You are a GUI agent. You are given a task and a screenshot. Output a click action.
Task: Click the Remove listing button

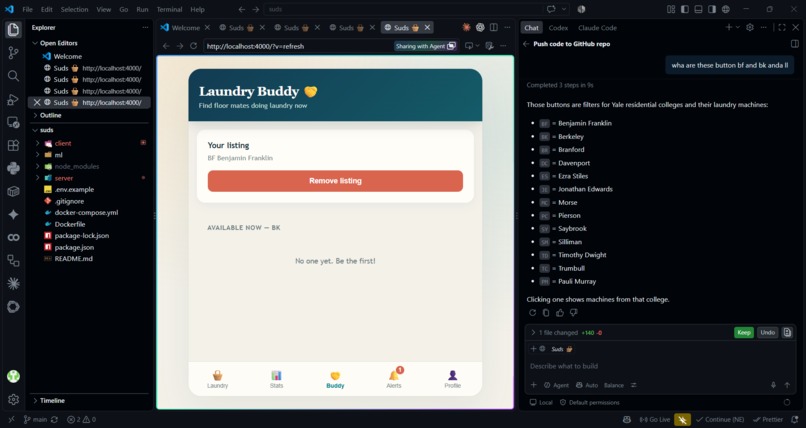(x=335, y=181)
